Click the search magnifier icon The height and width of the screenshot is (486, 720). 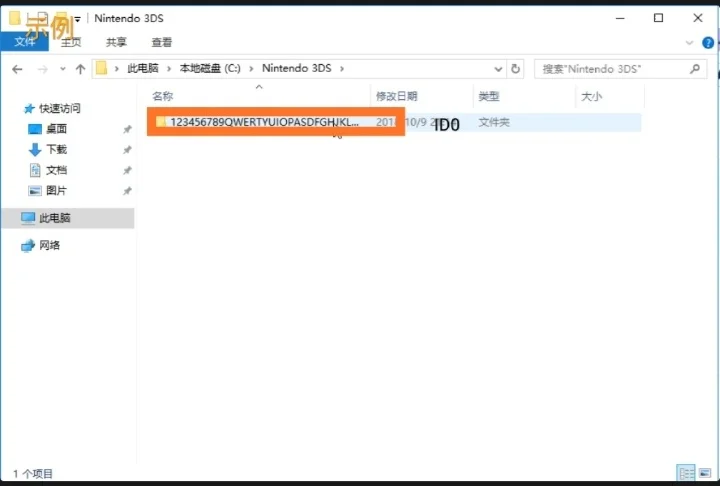coord(696,69)
